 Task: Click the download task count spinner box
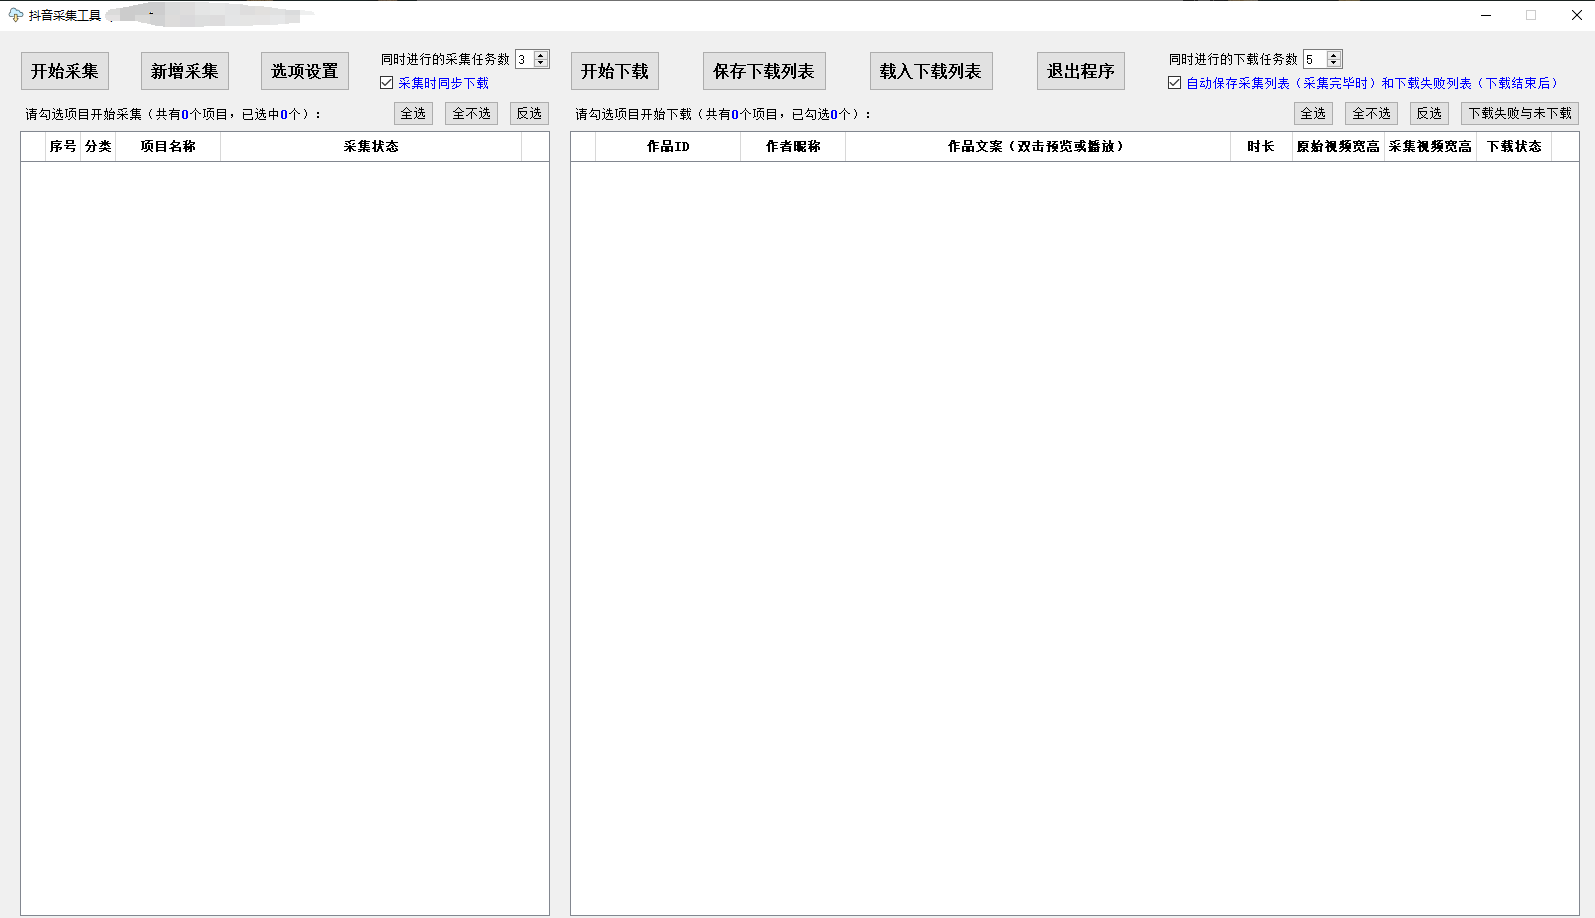(1314, 60)
